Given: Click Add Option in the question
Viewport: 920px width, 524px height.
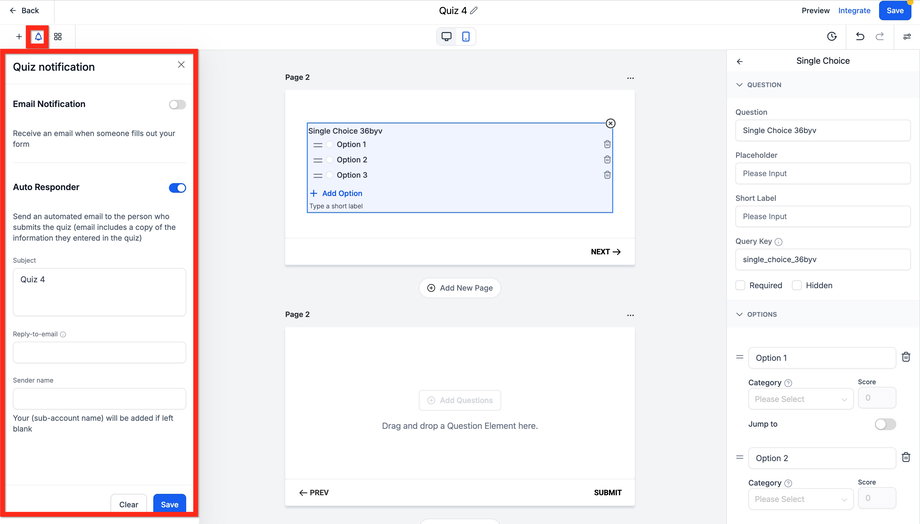Looking at the screenshot, I should click(336, 193).
